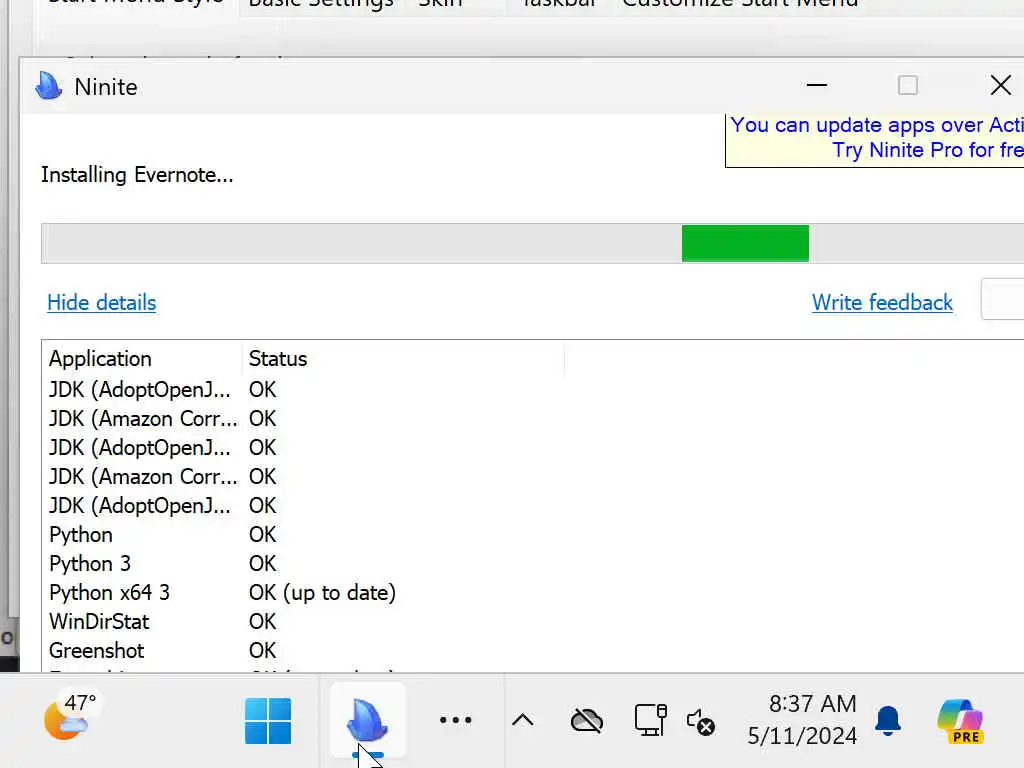Image resolution: width=1024 pixels, height=768 pixels.
Task: Expand hidden system tray icons chevron
Action: tap(522, 720)
